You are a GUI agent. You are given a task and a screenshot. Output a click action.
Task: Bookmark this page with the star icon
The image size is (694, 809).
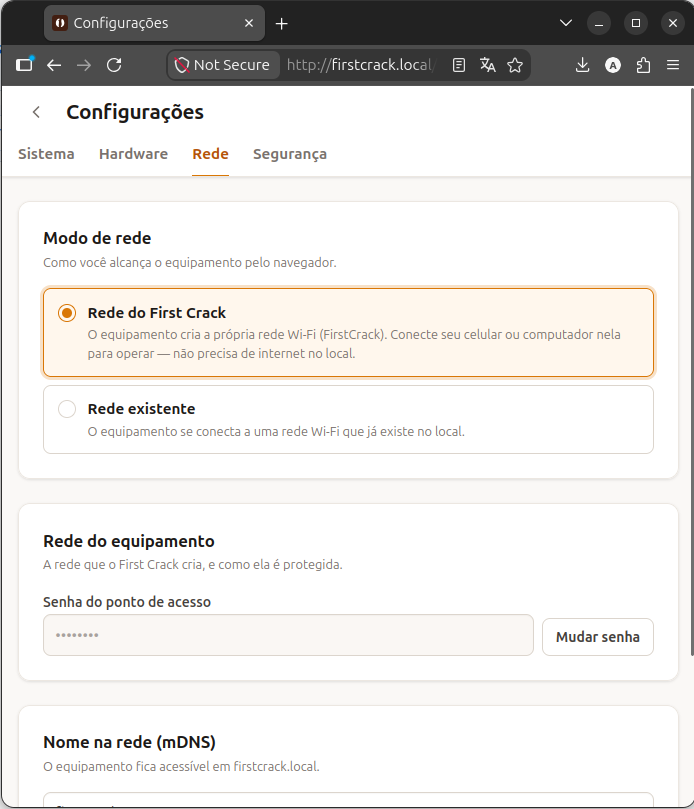[515, 65]
